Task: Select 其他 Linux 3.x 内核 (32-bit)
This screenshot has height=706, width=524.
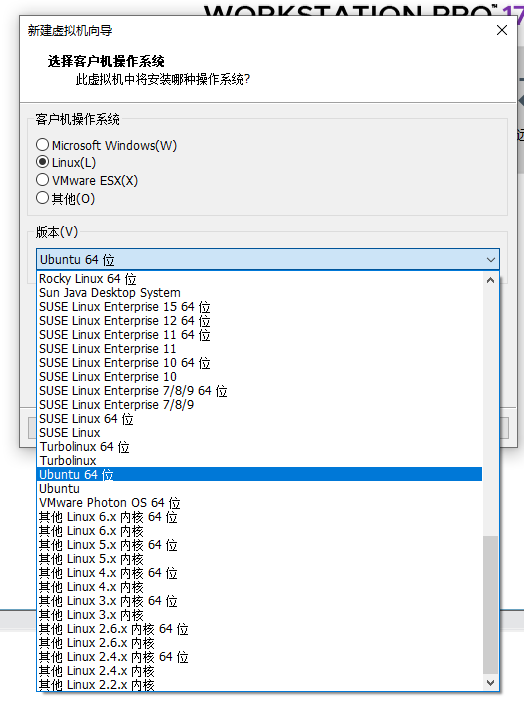Action: (260, 614)
